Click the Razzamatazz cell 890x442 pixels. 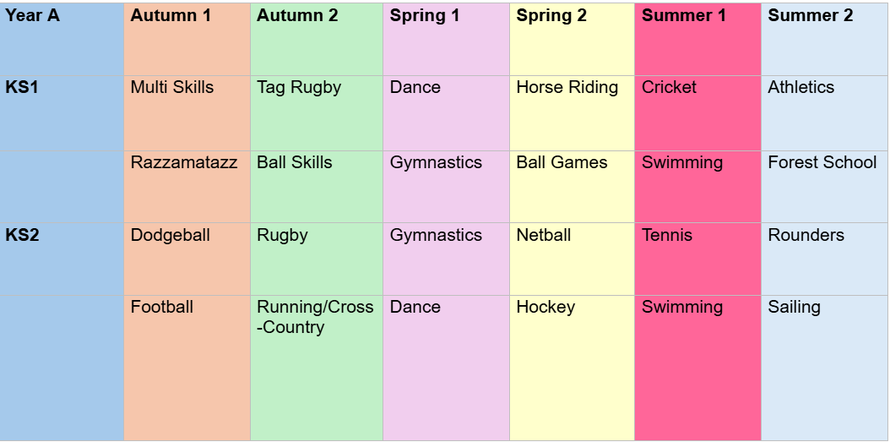[x=184, y=162]
